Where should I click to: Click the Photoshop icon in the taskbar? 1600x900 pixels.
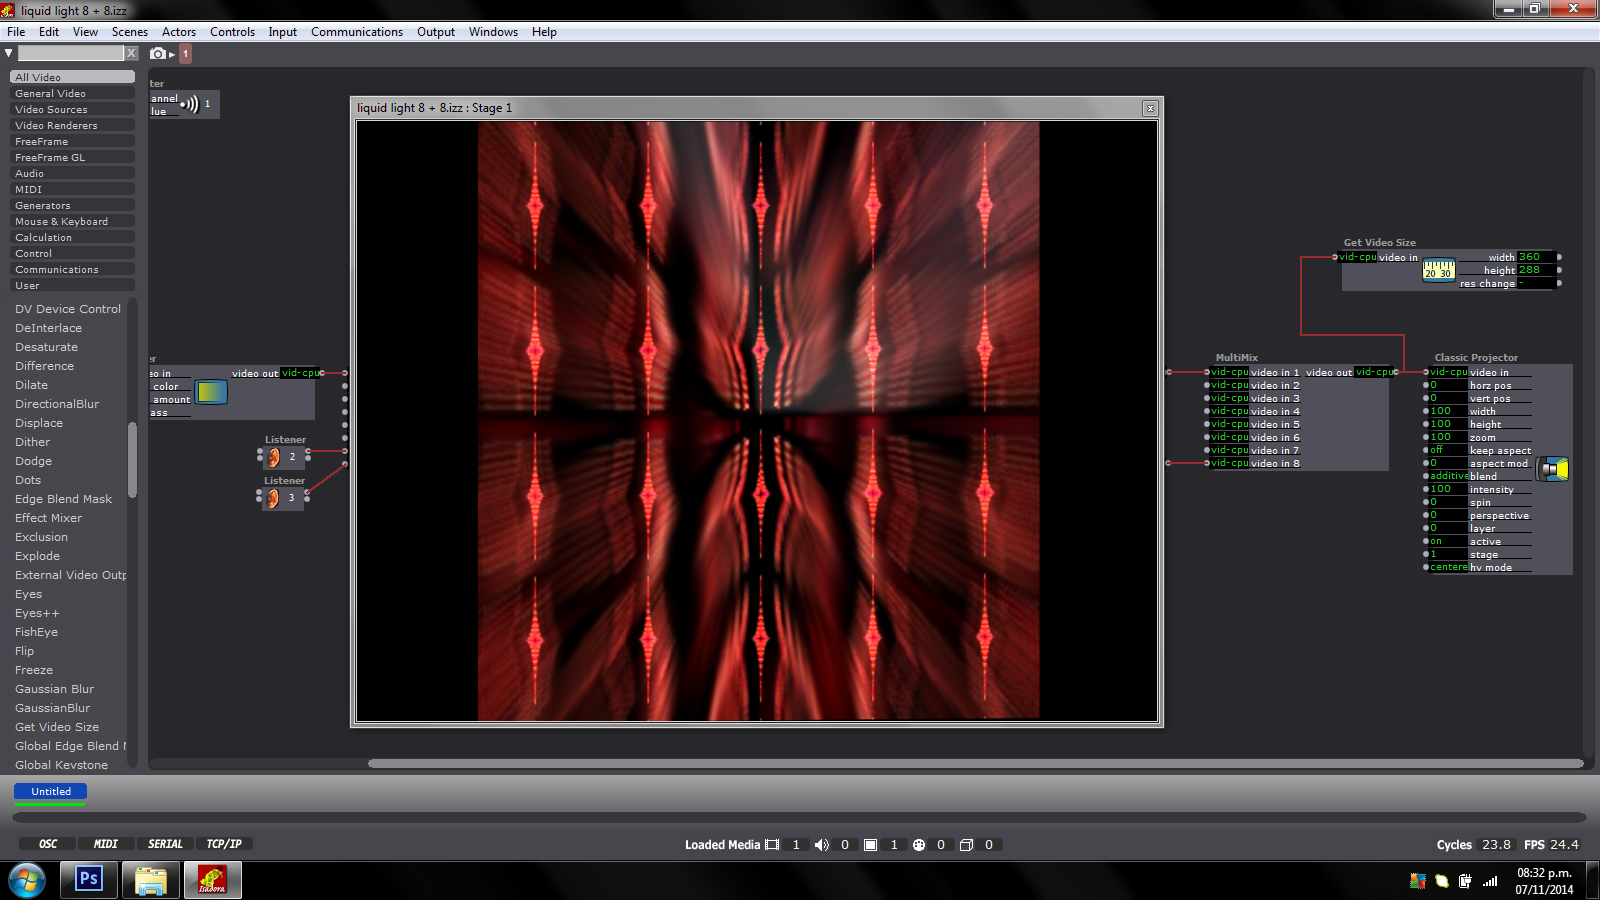89,879
